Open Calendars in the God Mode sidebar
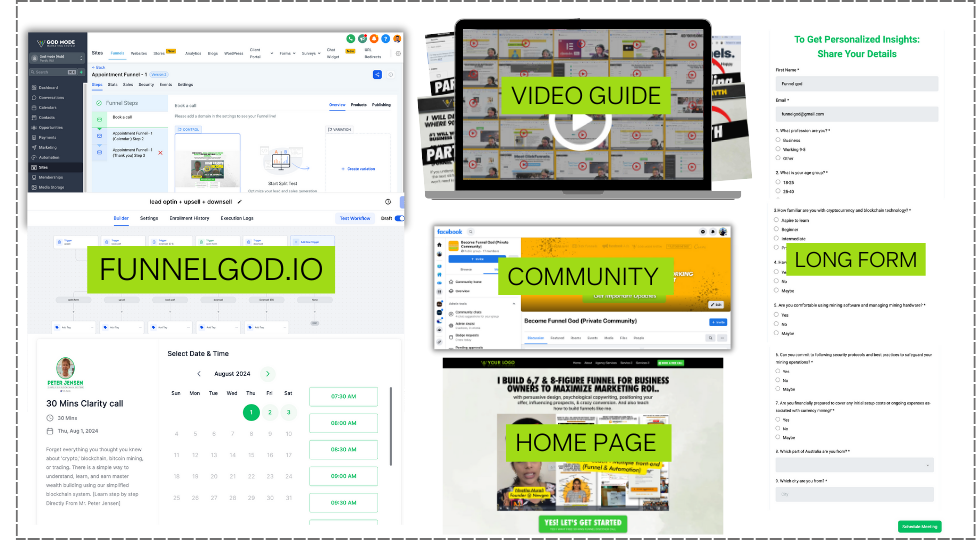 tap(47, 108)
